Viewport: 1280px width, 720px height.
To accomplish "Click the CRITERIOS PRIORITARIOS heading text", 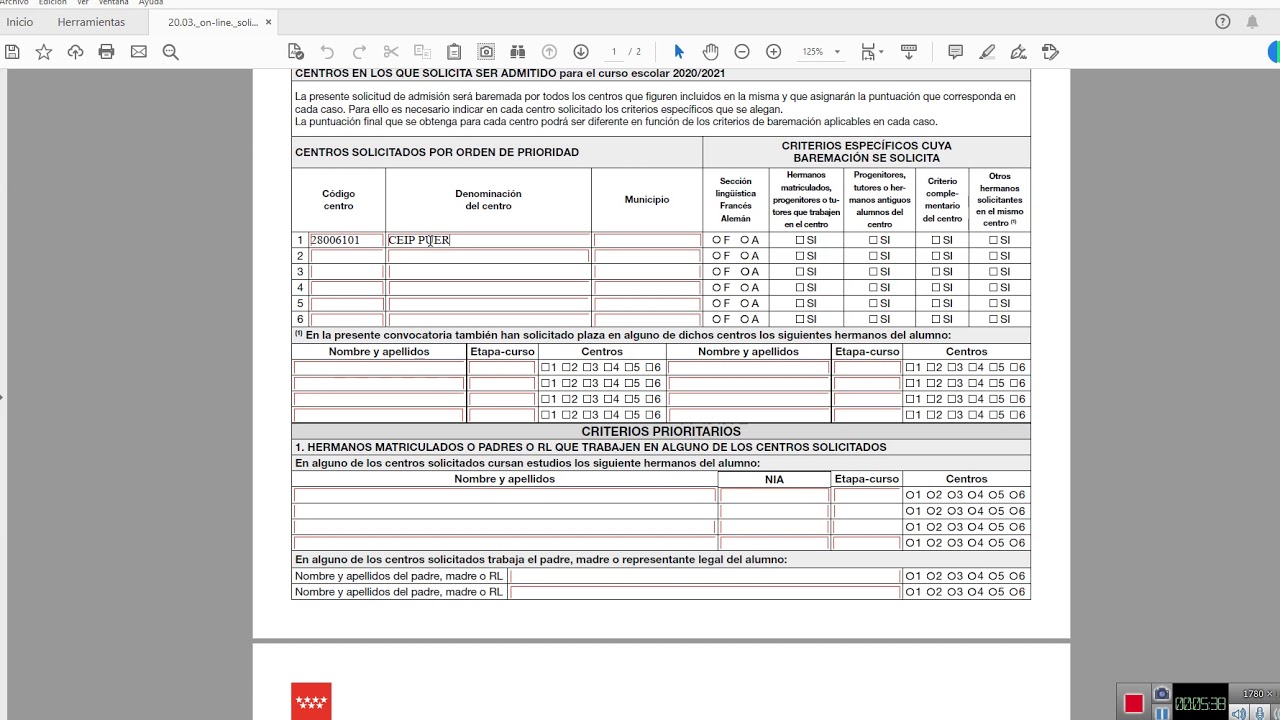I will tap(661, 431).
